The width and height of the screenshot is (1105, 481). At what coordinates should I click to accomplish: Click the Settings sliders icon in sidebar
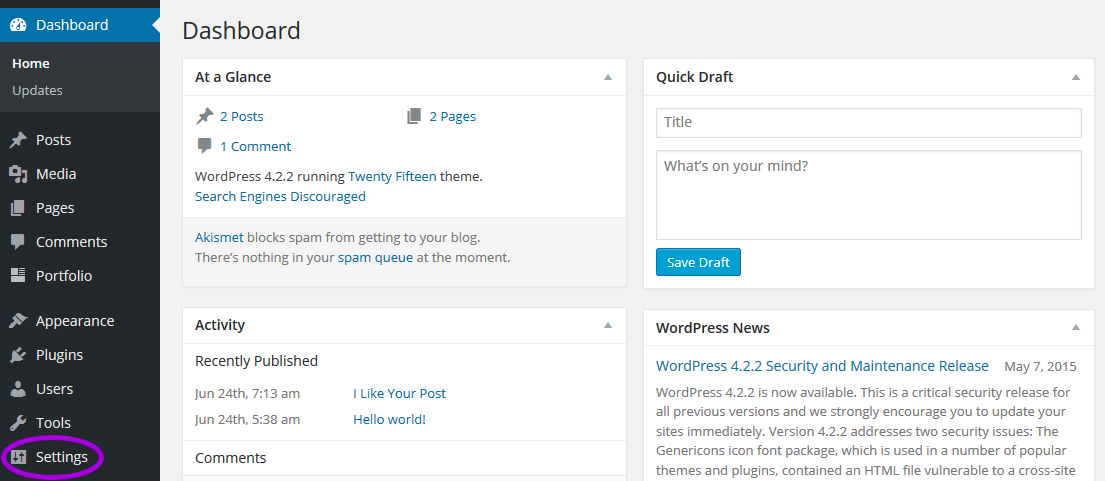coord(18,457)
